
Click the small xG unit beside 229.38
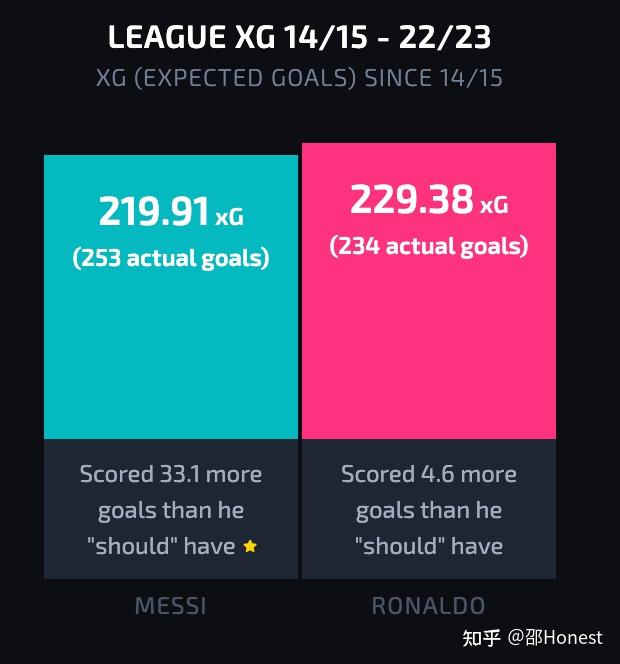pyautogui.click(x=494, y=205)
